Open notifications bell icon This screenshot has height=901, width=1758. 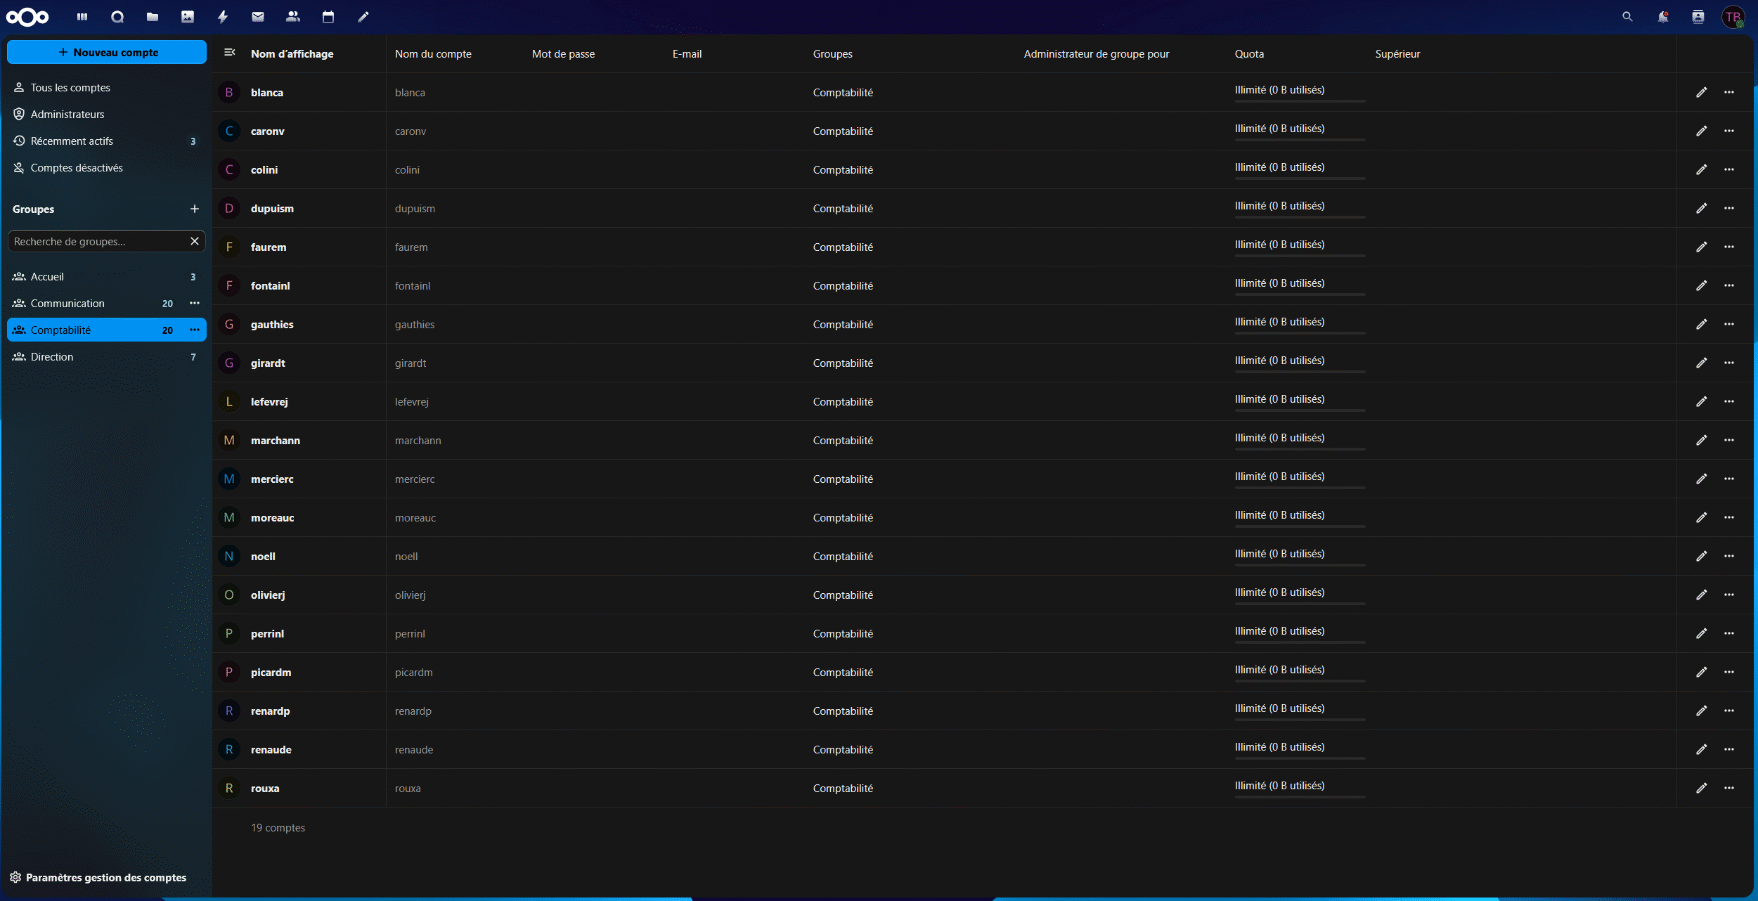pos(1663,17)
